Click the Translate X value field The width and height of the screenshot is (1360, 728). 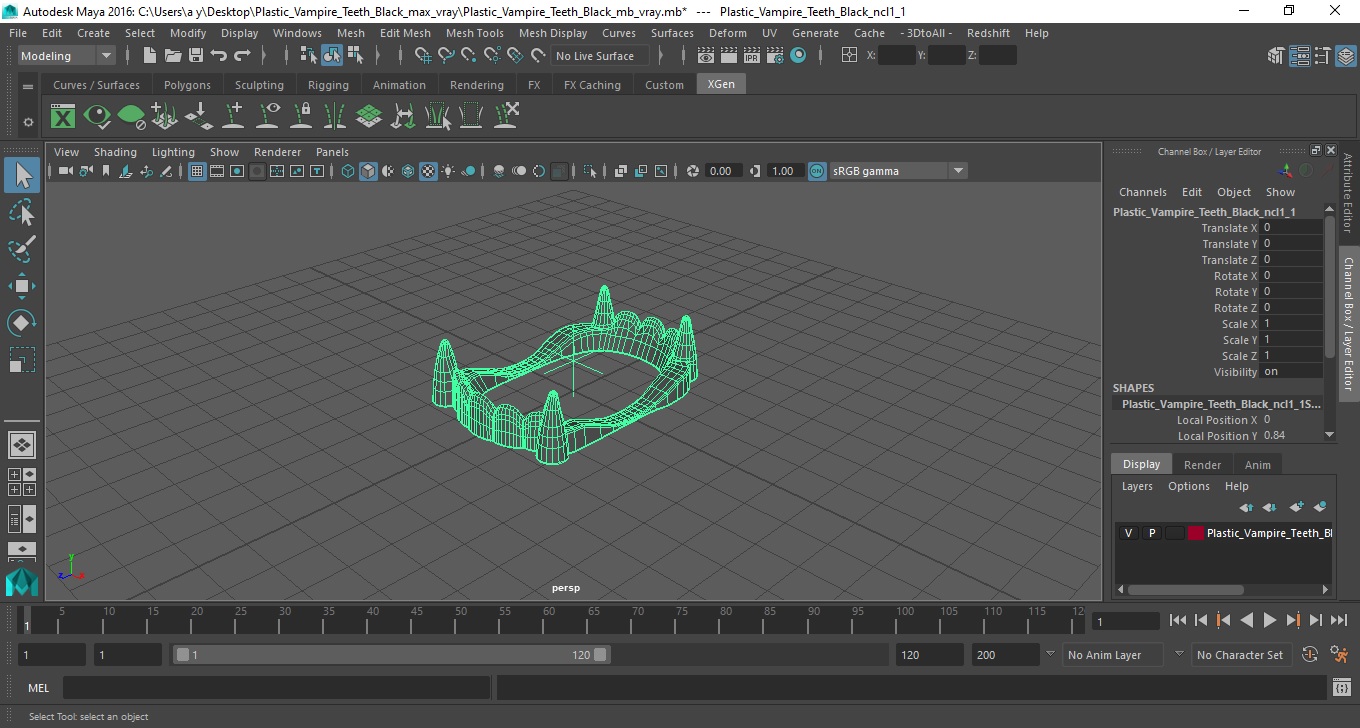[x=1291, y=228]
